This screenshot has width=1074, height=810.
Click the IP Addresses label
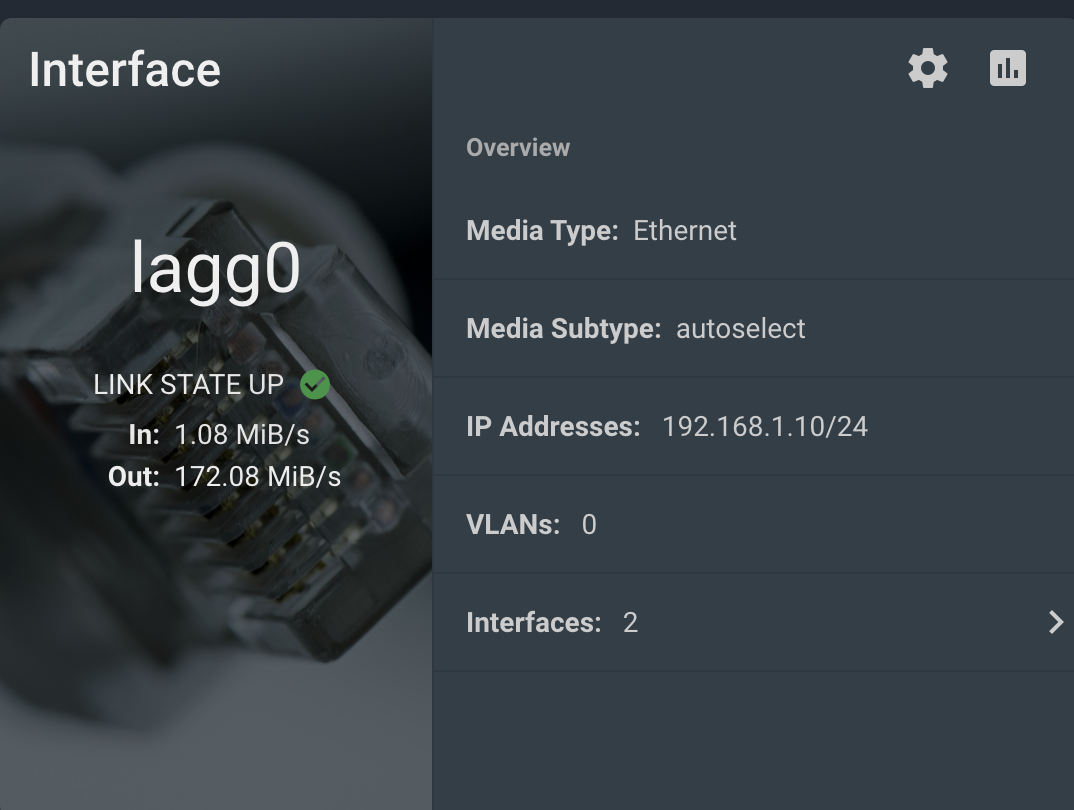pyautogui.click(x=553, y=427)
